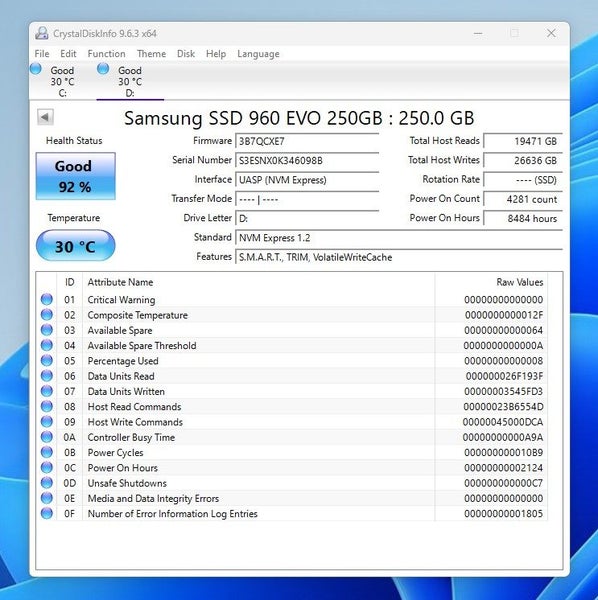Click status orb for Available Spare row
Image resolution: width=598 pixels, height=600 pixels.
[47, 330]
